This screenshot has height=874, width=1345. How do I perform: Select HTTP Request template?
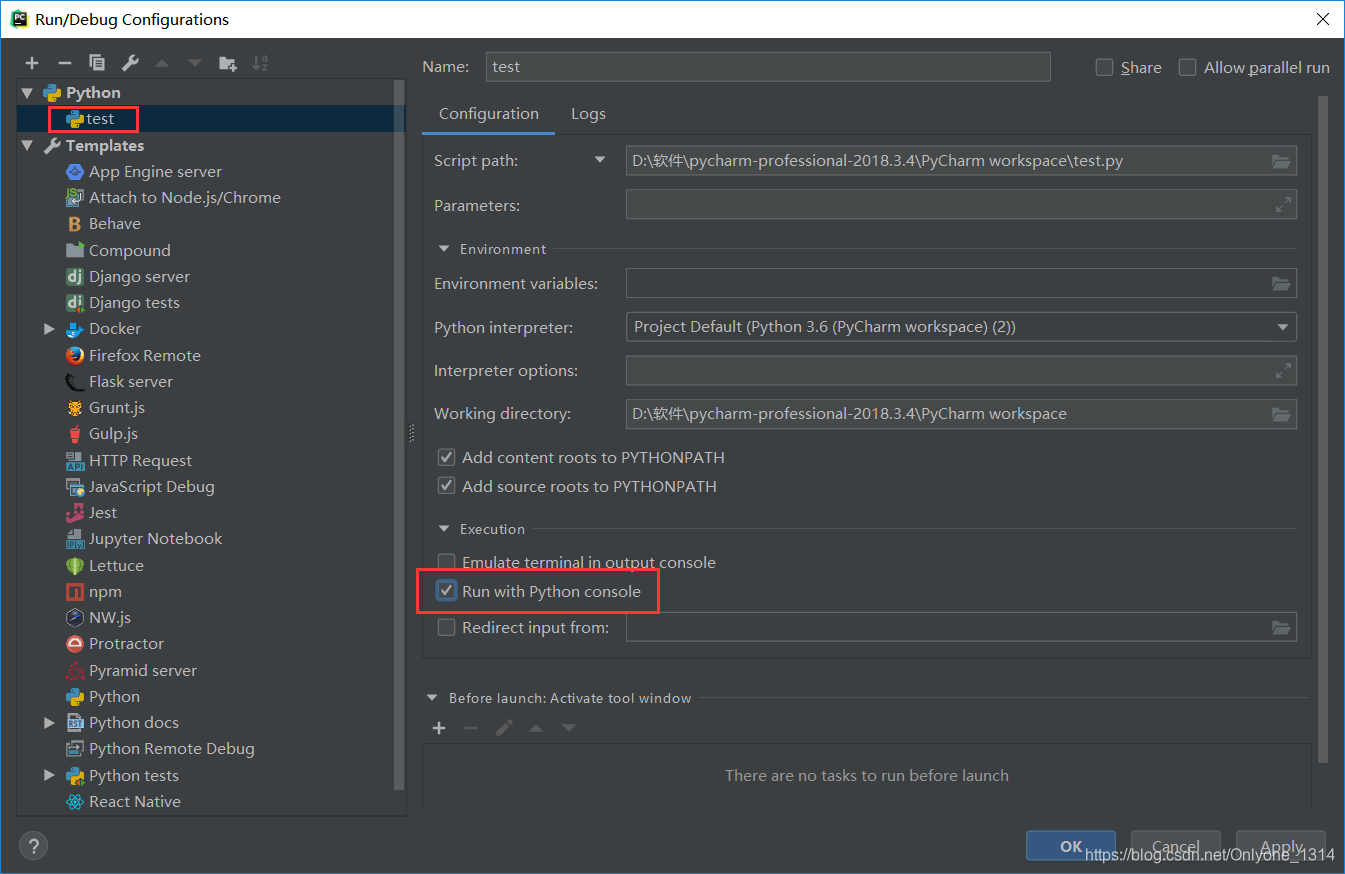point(129,461)
